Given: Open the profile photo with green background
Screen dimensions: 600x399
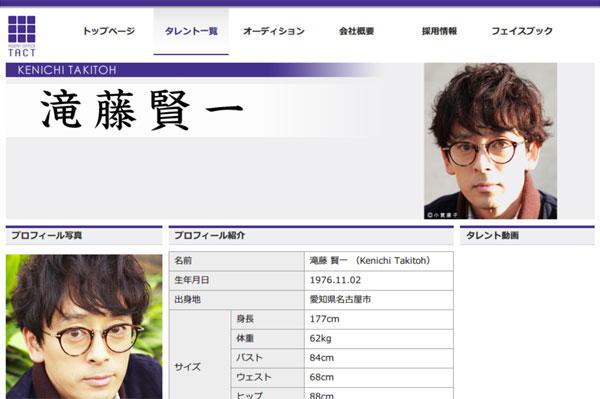Looking at the screenshot, I should coord(84,327).
